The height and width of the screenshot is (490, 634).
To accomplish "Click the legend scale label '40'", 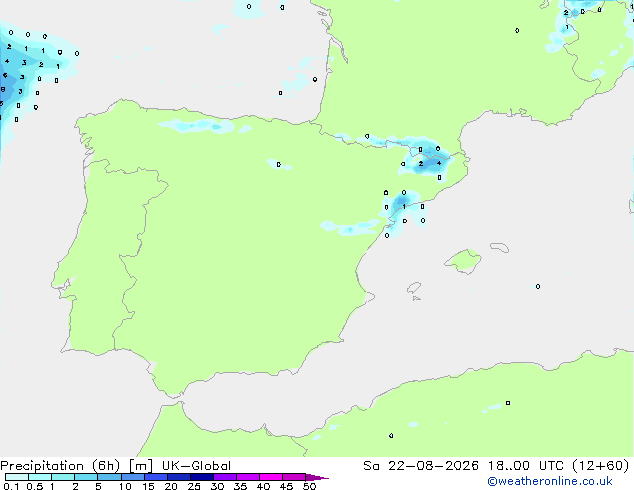I will pyautogui.click(x=263, y=486).
